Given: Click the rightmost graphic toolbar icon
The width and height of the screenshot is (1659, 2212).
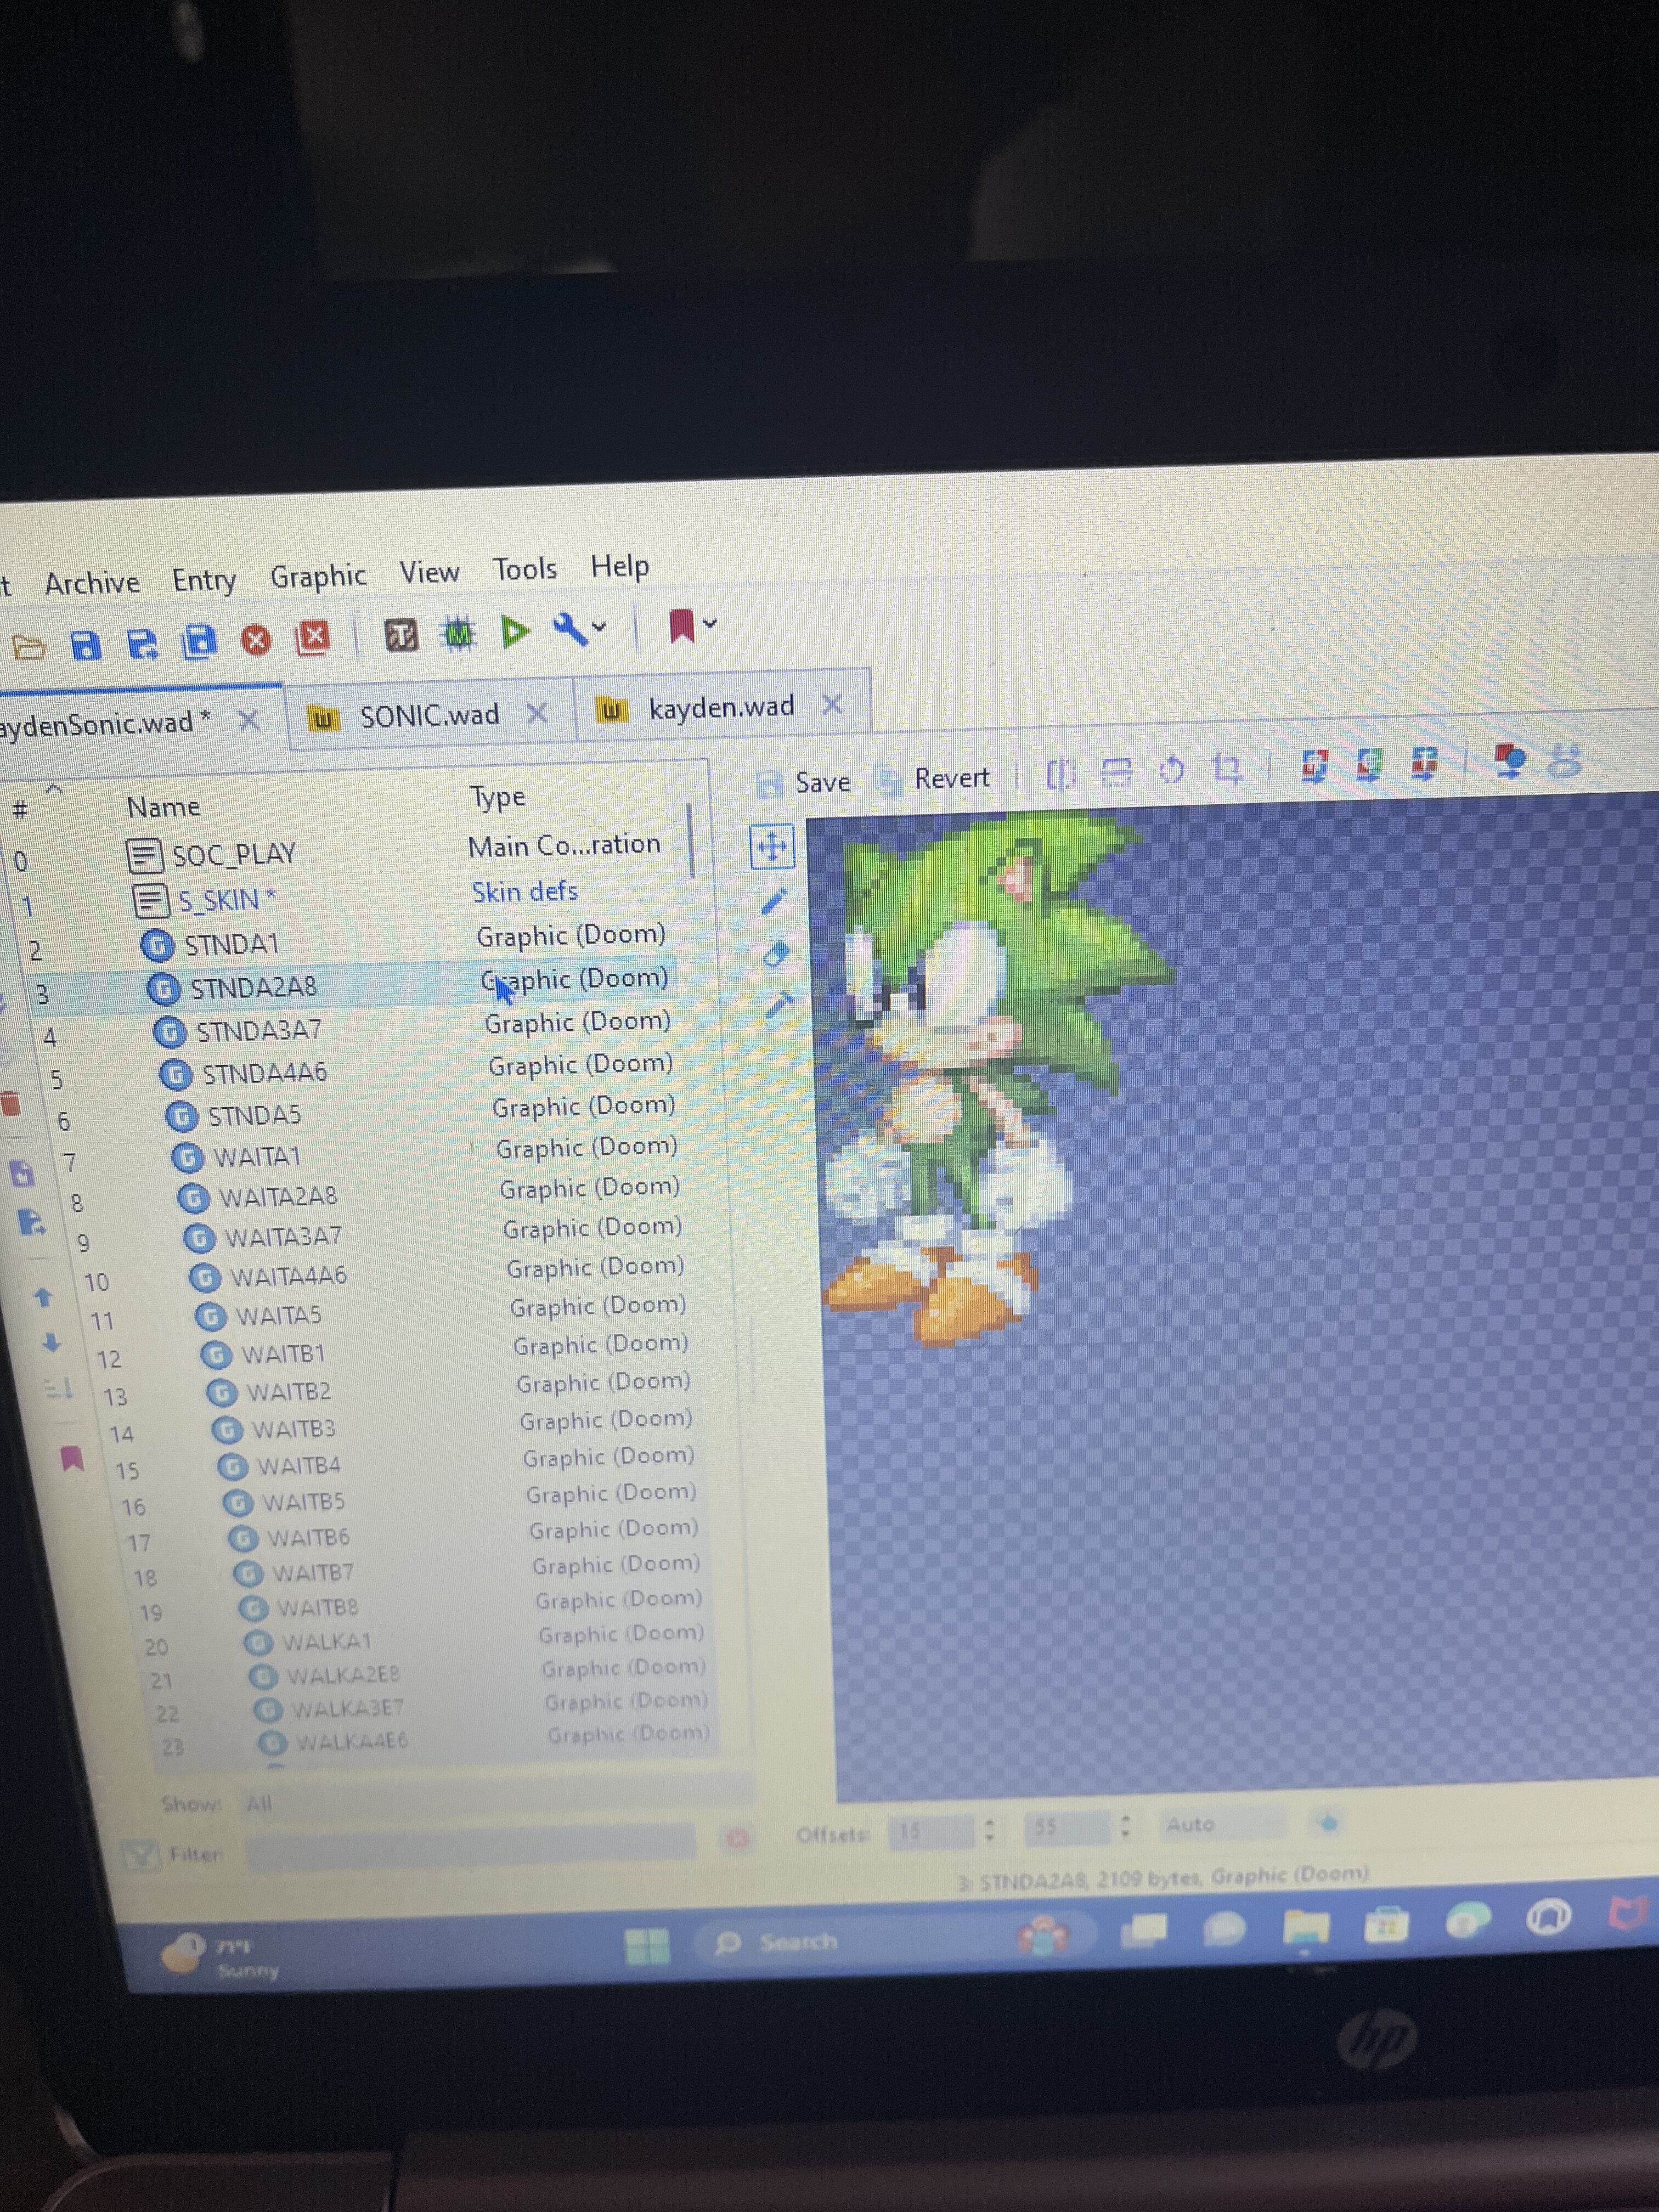Looking at the screenshot, I should tap(1565, 760).
